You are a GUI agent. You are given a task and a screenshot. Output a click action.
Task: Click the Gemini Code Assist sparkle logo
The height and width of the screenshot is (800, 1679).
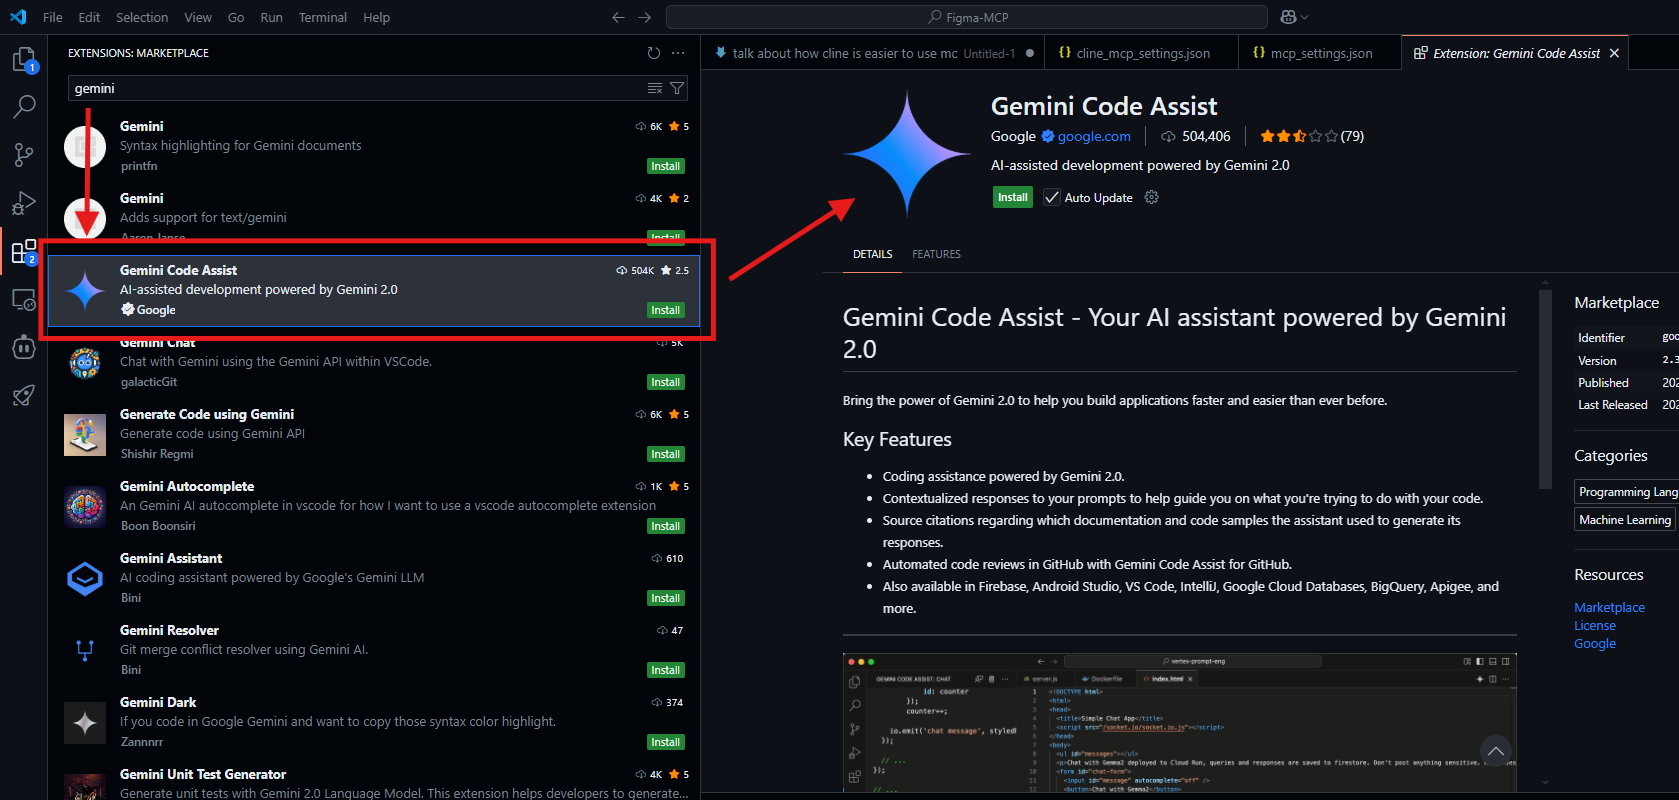tap(907, 153)
